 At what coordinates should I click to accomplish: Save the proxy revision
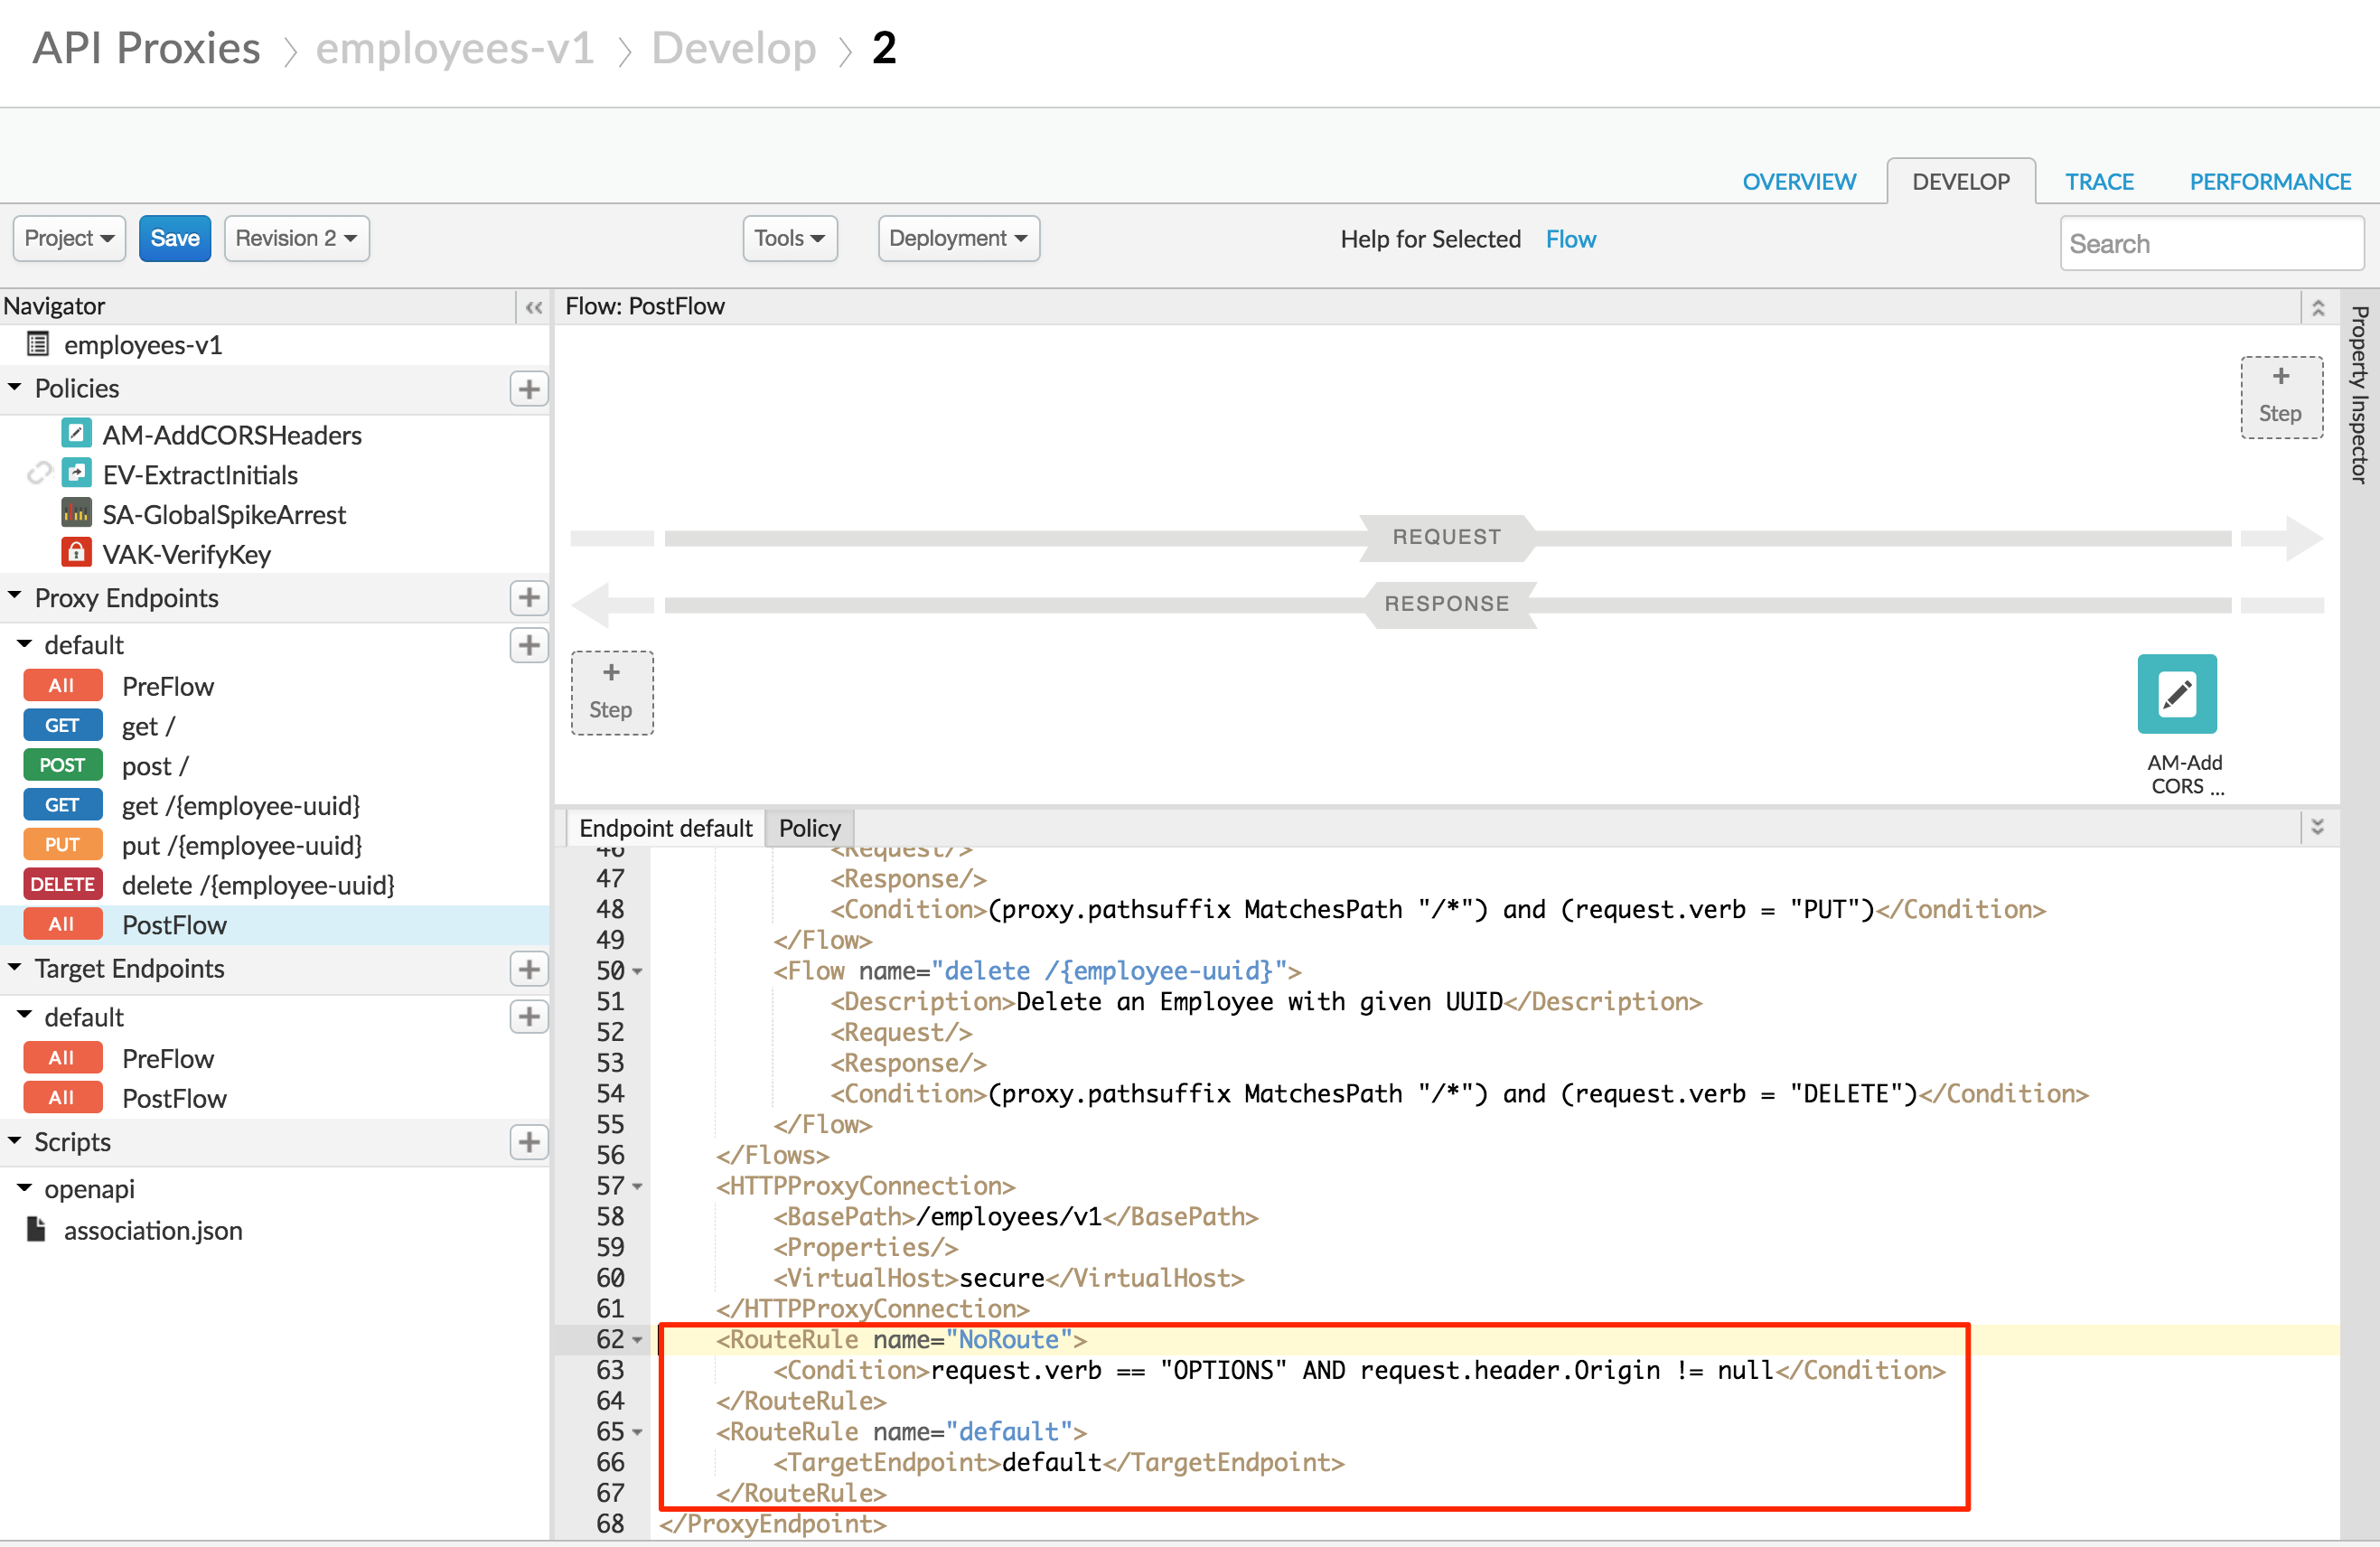click(175, 238)
